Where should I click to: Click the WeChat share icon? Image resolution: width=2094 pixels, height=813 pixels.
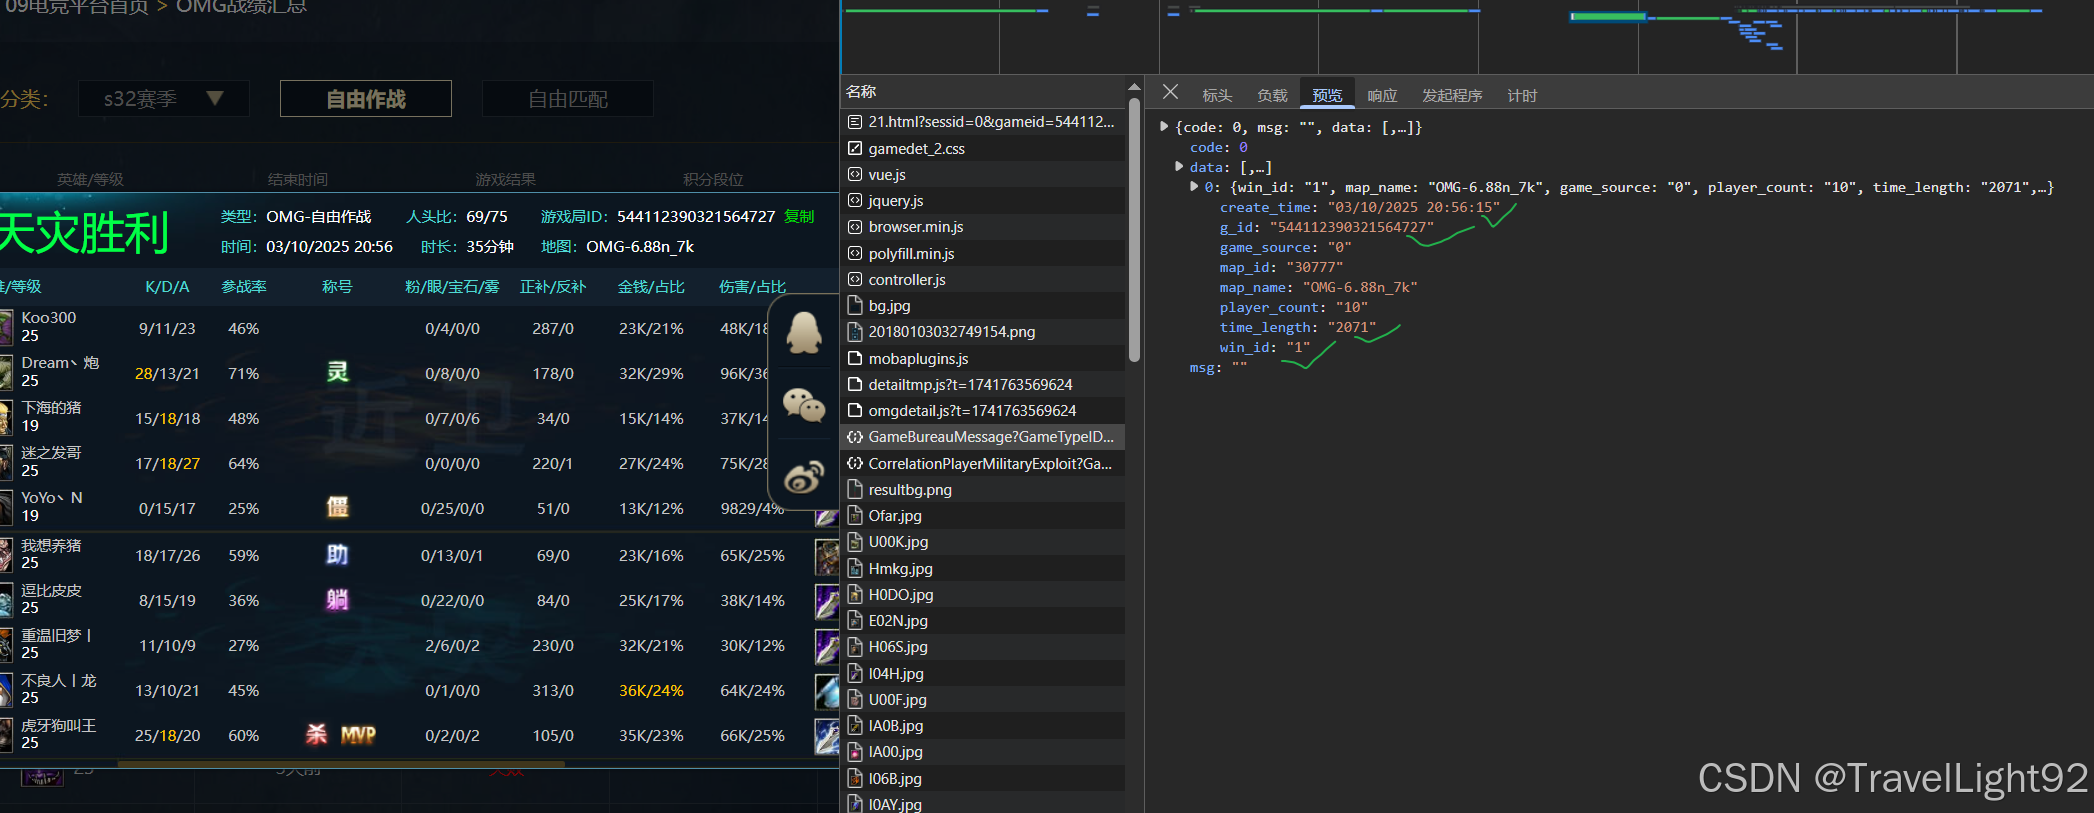coord(804,405)
